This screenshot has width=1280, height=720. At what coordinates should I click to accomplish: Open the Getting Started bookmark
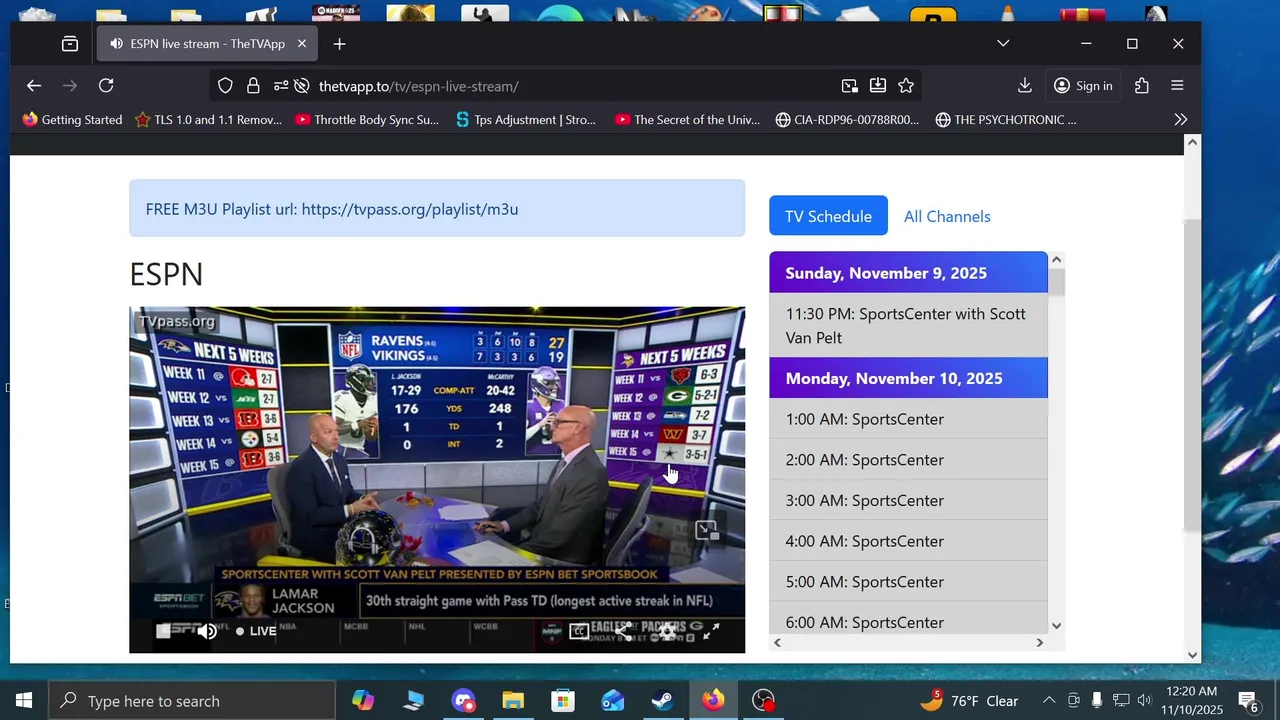pyautogui.click(x=72, y=119)
